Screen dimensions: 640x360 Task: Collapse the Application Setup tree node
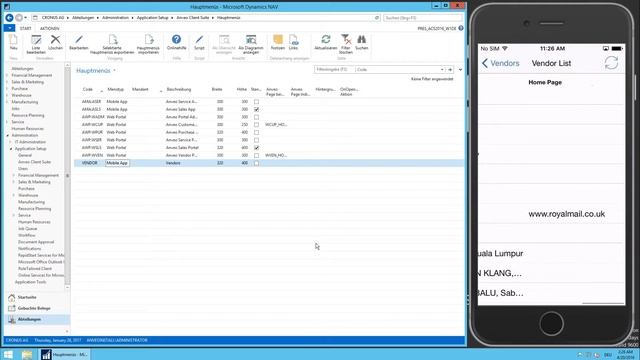pos(11,149)
